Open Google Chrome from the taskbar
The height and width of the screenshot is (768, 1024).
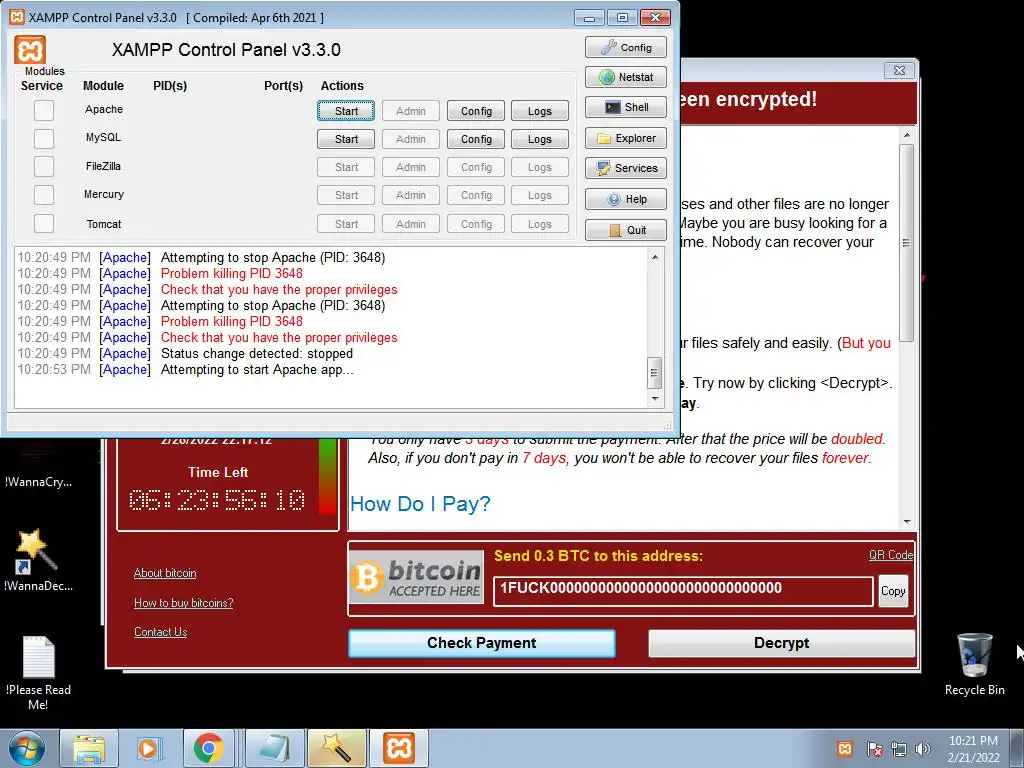point(208,748)
